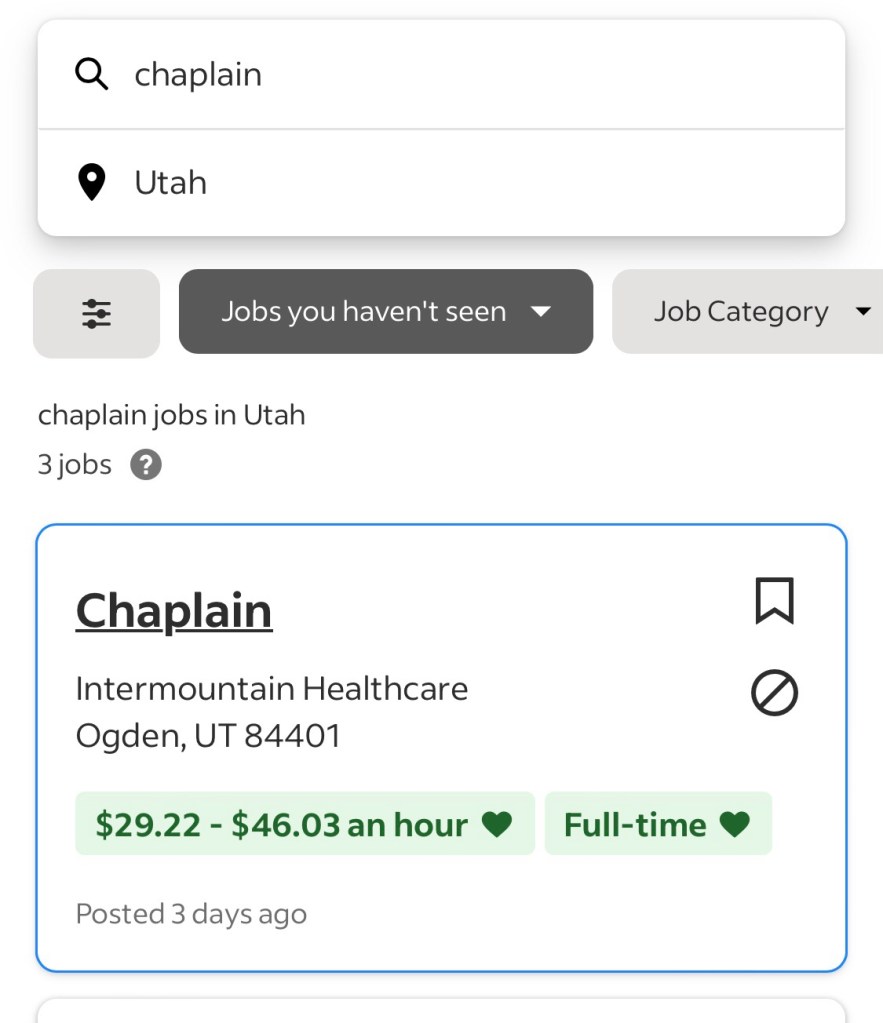
Task: Click the arrow on "Jobs you haven't seen"
Action: click(541, 312)
